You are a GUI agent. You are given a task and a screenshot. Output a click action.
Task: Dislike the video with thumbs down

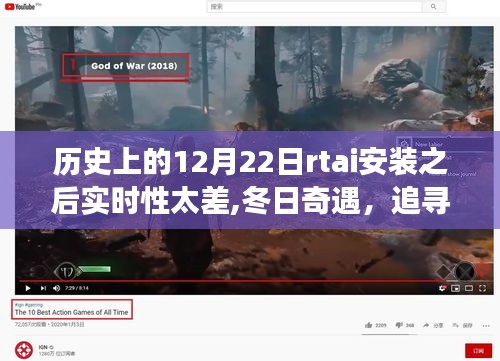click(x=399, y=325)
